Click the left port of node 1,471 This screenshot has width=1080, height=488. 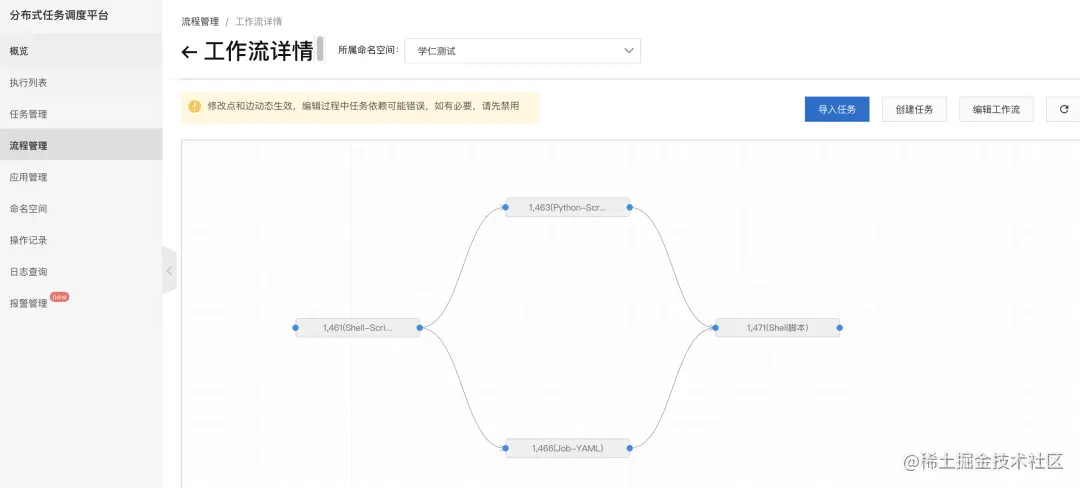point(716,328)
